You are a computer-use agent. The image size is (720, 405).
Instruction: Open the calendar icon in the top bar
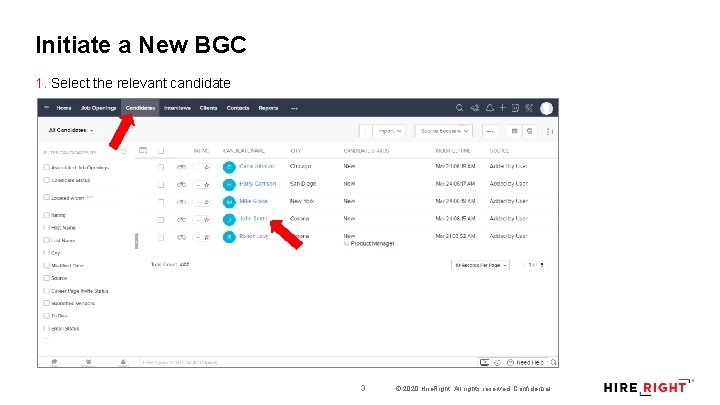point(515,108)
